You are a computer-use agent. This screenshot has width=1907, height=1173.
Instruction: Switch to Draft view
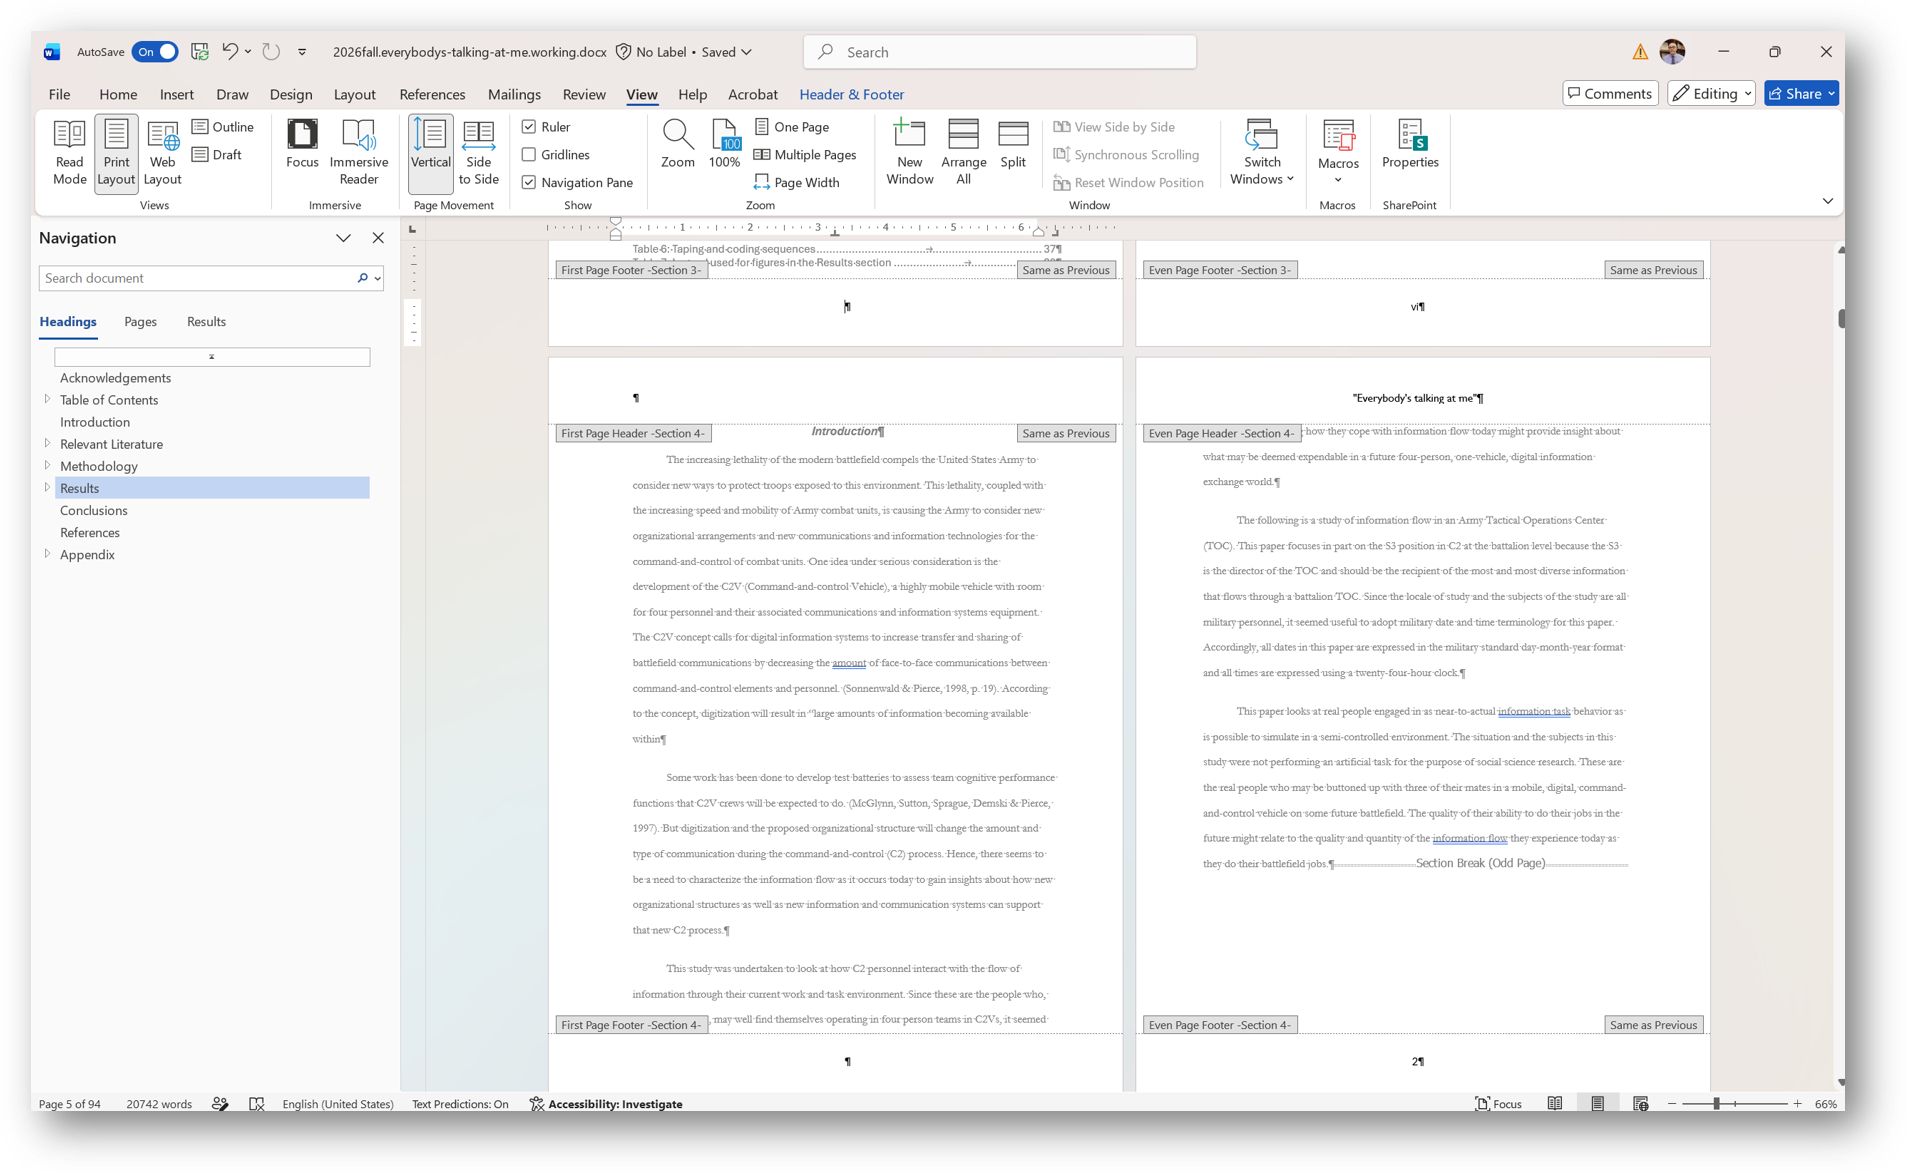click(x=217, y=155)
